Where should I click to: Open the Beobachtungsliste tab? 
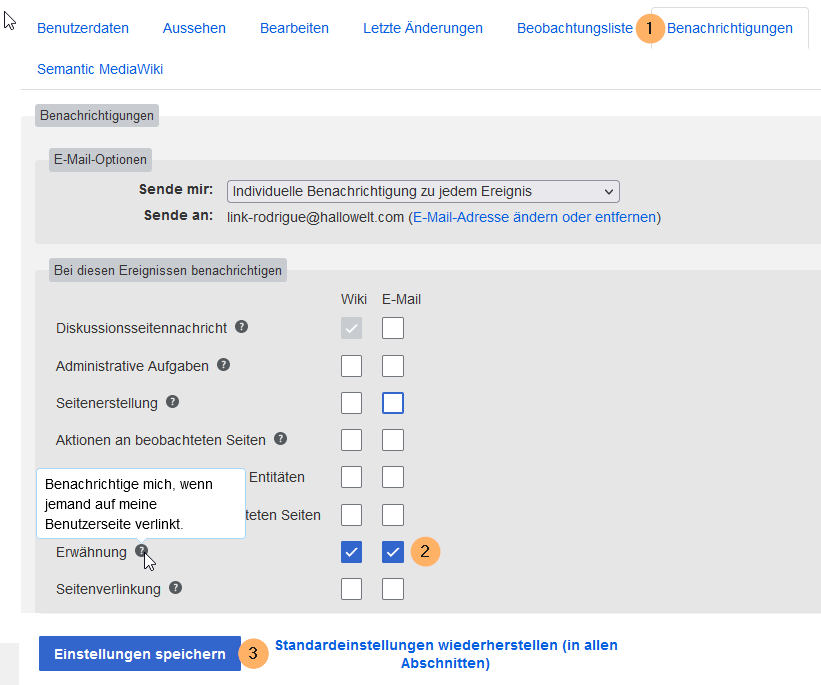pyautogui.click(x=574, y=28)
